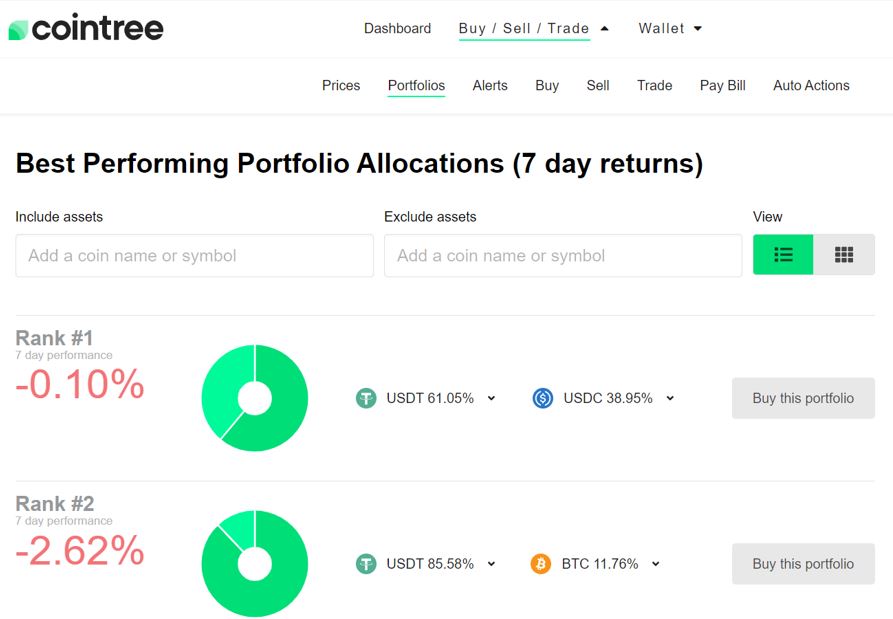893x619 pixels.
Task: Buy the Rank #1 portfolio
Action: point(803,398)
